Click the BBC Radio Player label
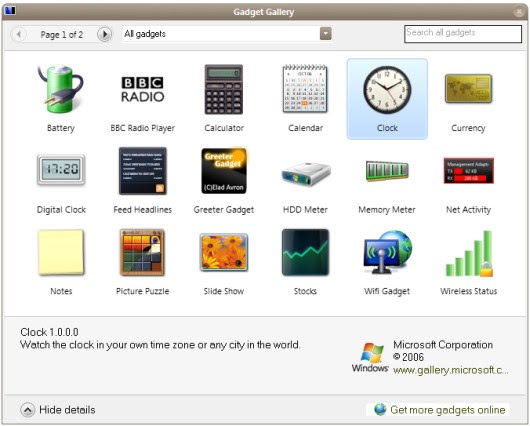This screenshot has height=426, width=530. point(142,128)
